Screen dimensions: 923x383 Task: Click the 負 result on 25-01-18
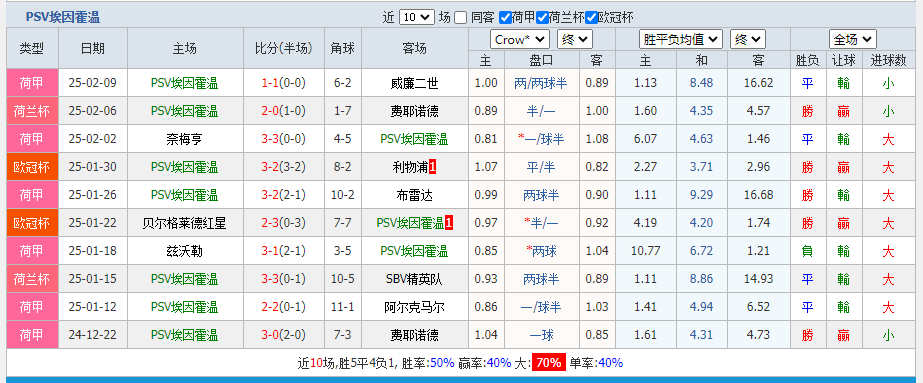click(808, 251)
